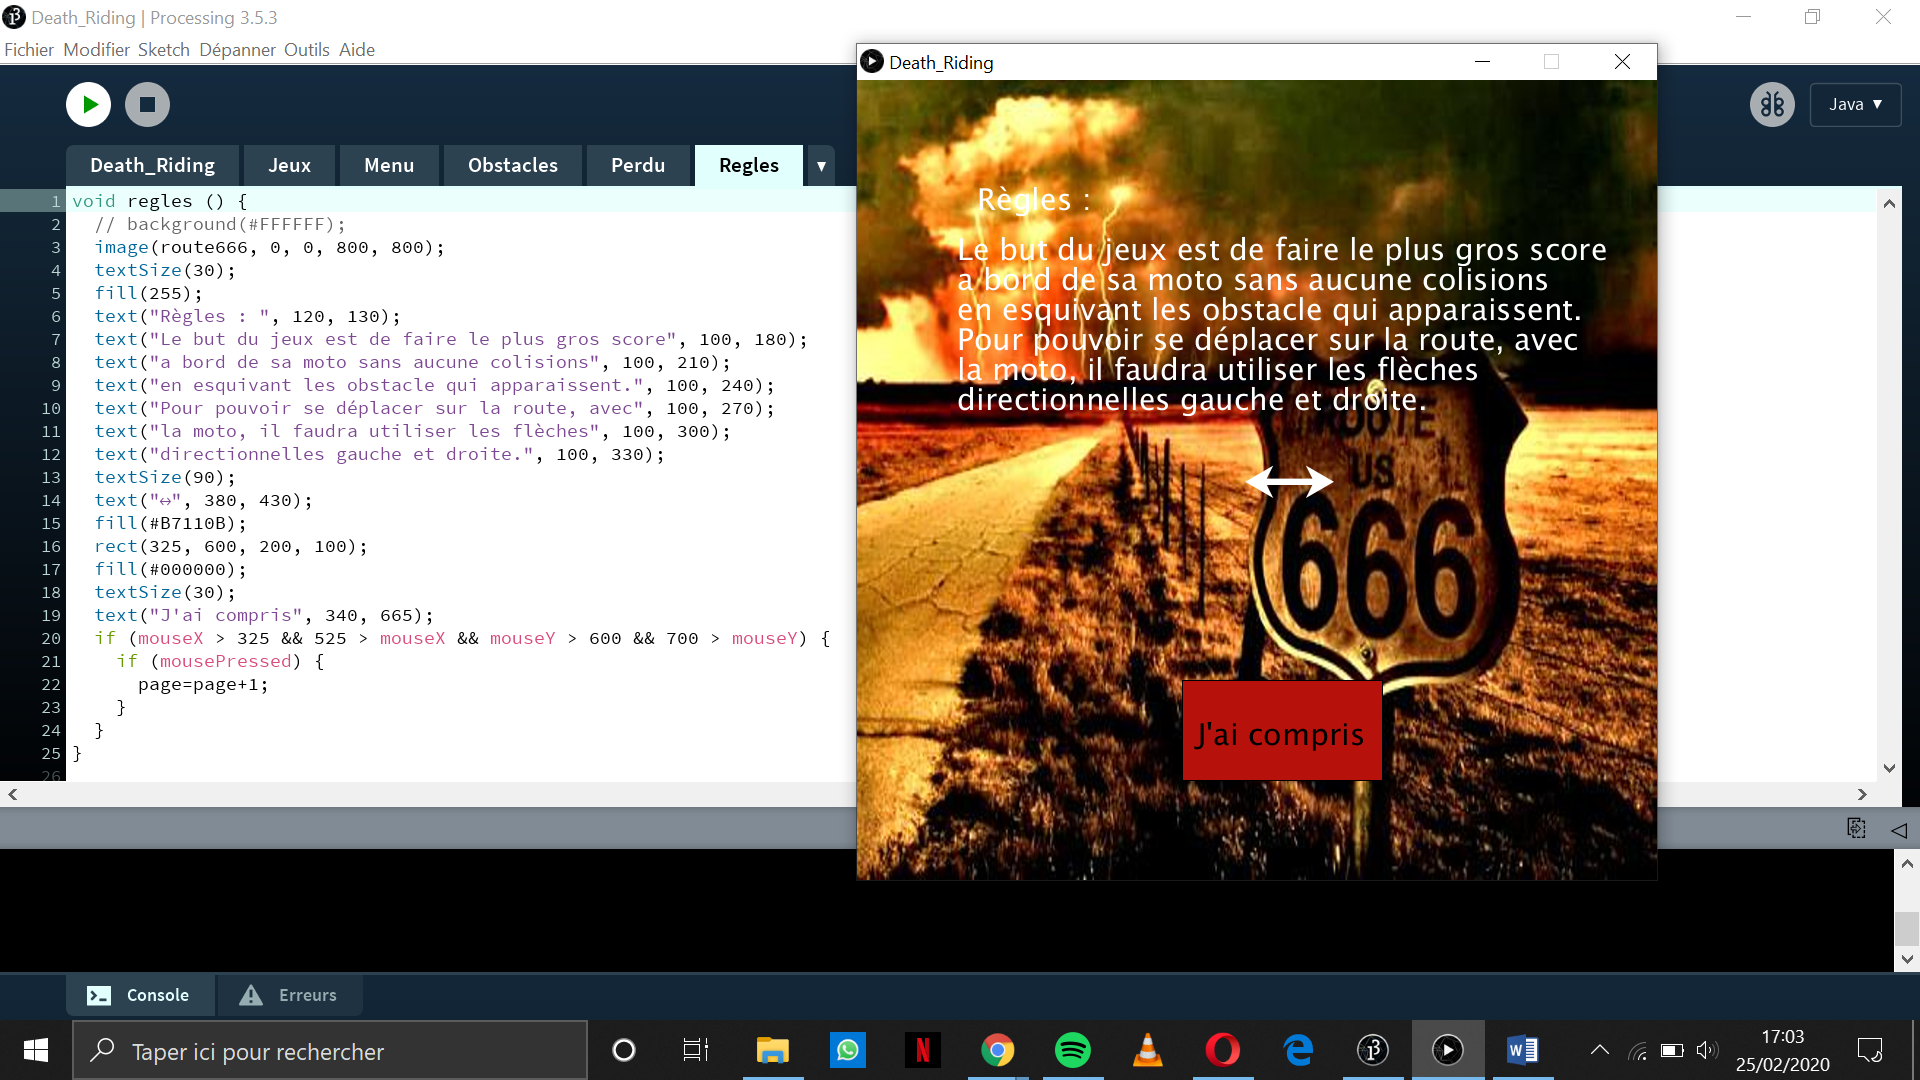Click Processing icon in the taskbar

click(x=1372, y=1050)
